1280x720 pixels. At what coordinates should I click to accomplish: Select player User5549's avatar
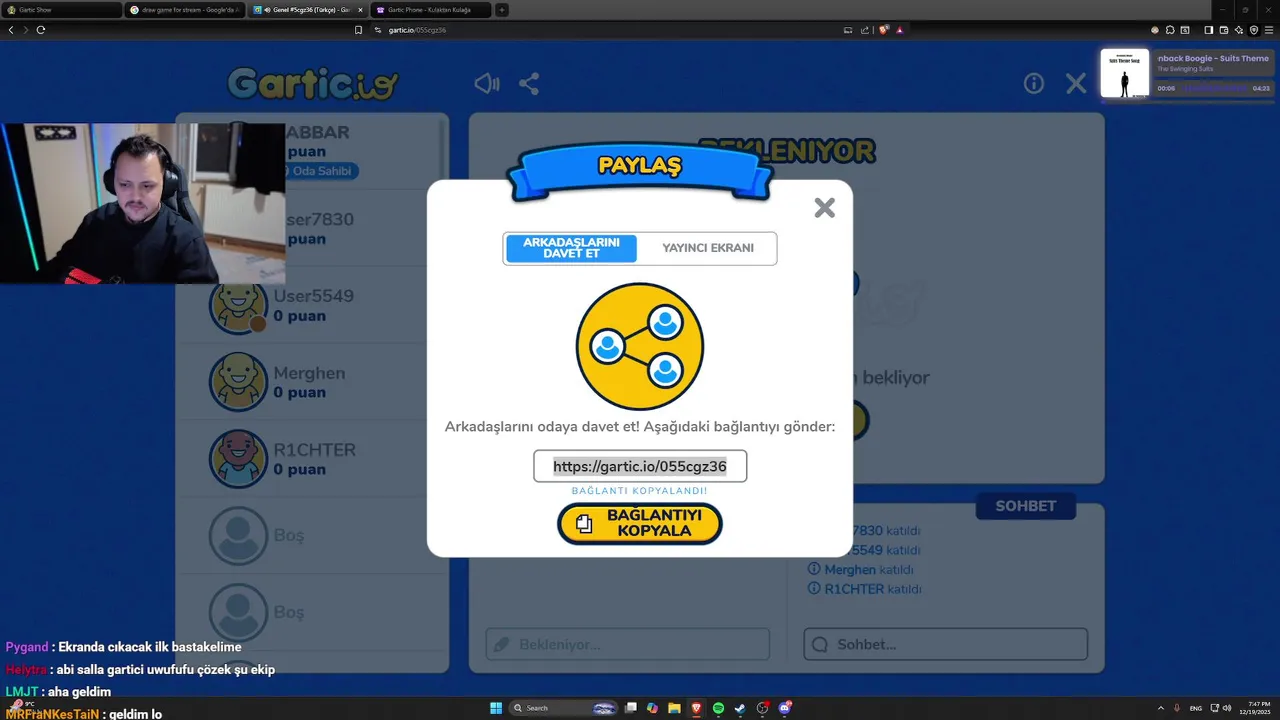pyautogui.click(x=238, y=305)
